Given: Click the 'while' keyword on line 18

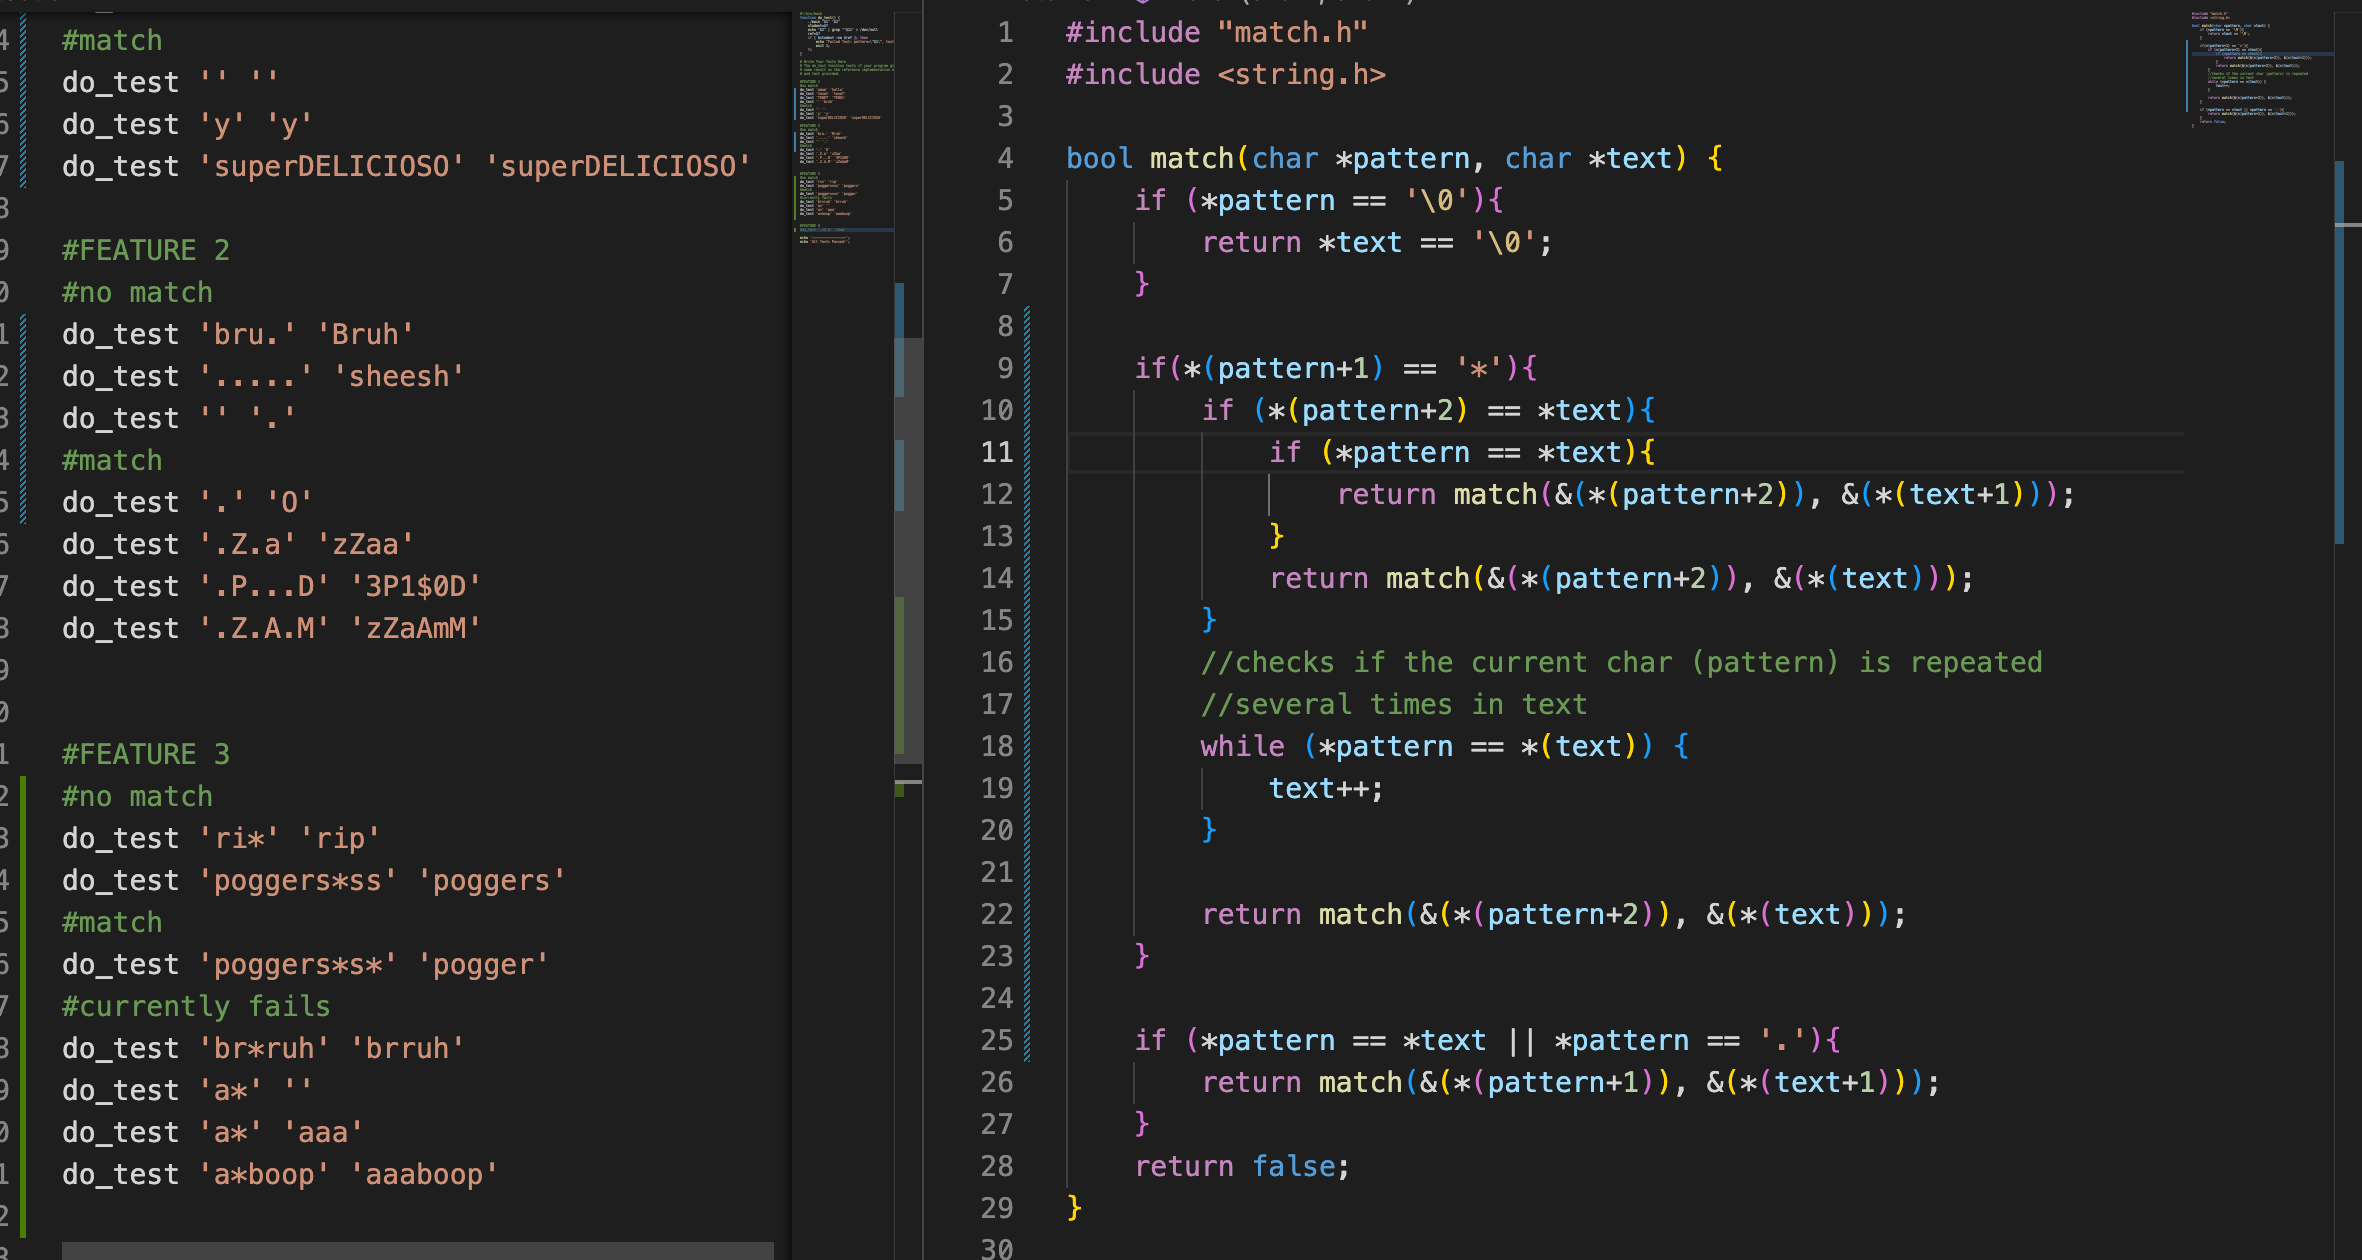Looking at the screenshot, I should click(x=1241, y=746).
